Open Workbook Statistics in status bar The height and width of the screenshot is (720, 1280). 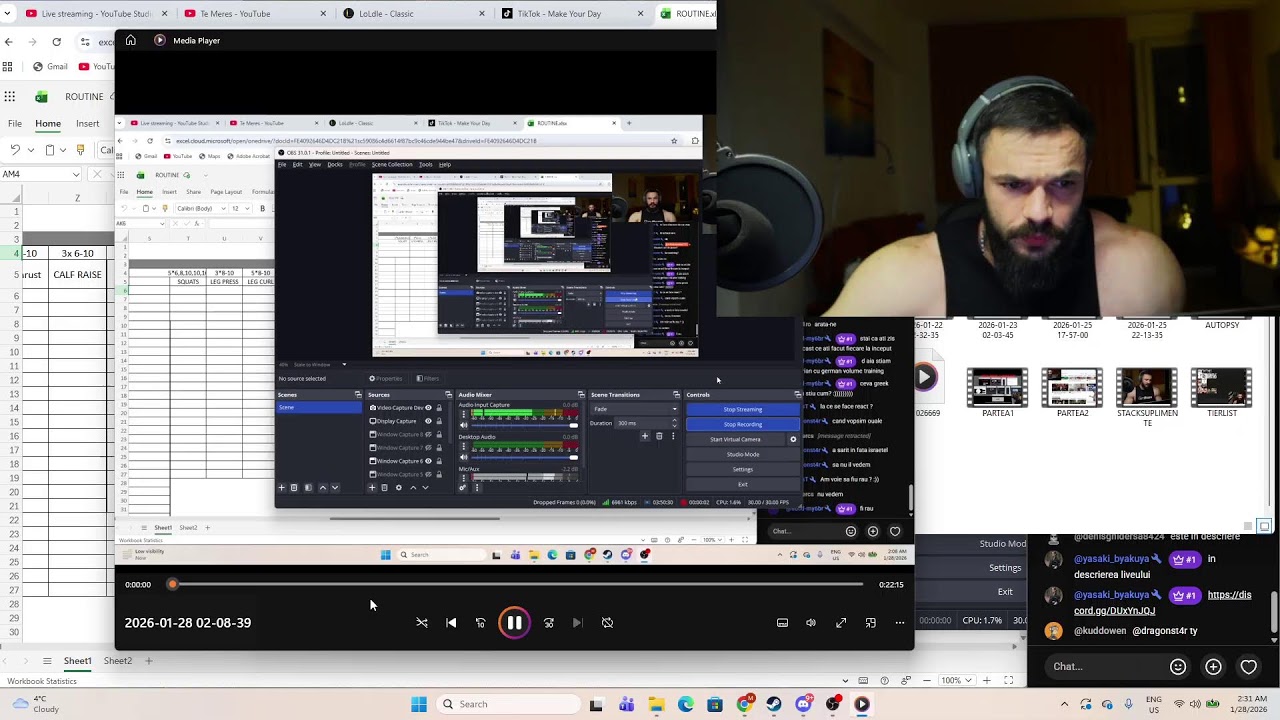click(41, 681)
